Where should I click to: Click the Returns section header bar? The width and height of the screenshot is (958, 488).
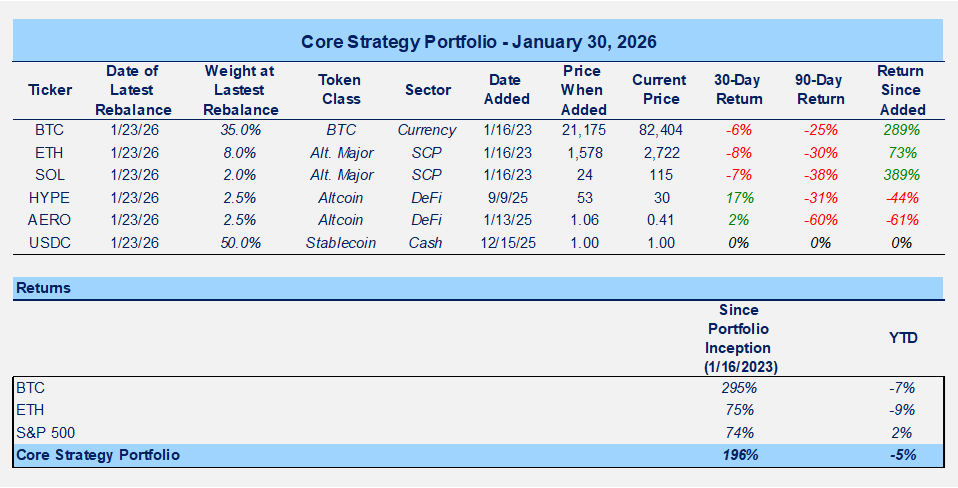479,288
